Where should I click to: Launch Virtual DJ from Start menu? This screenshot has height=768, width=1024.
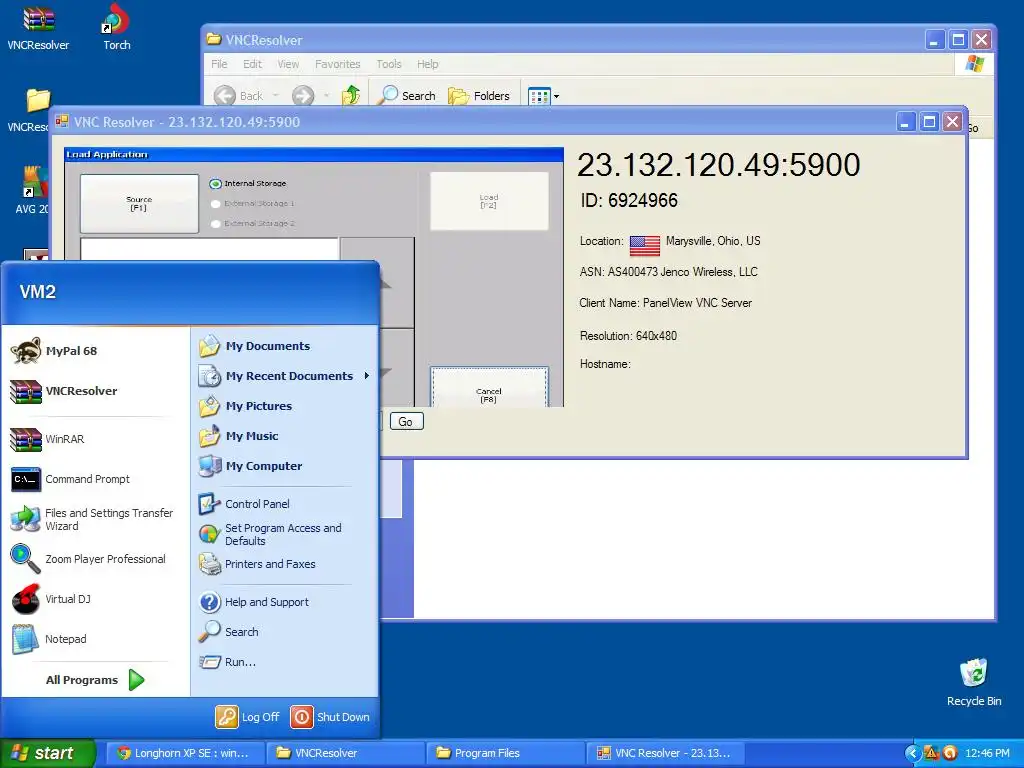[x=51, y=599]
